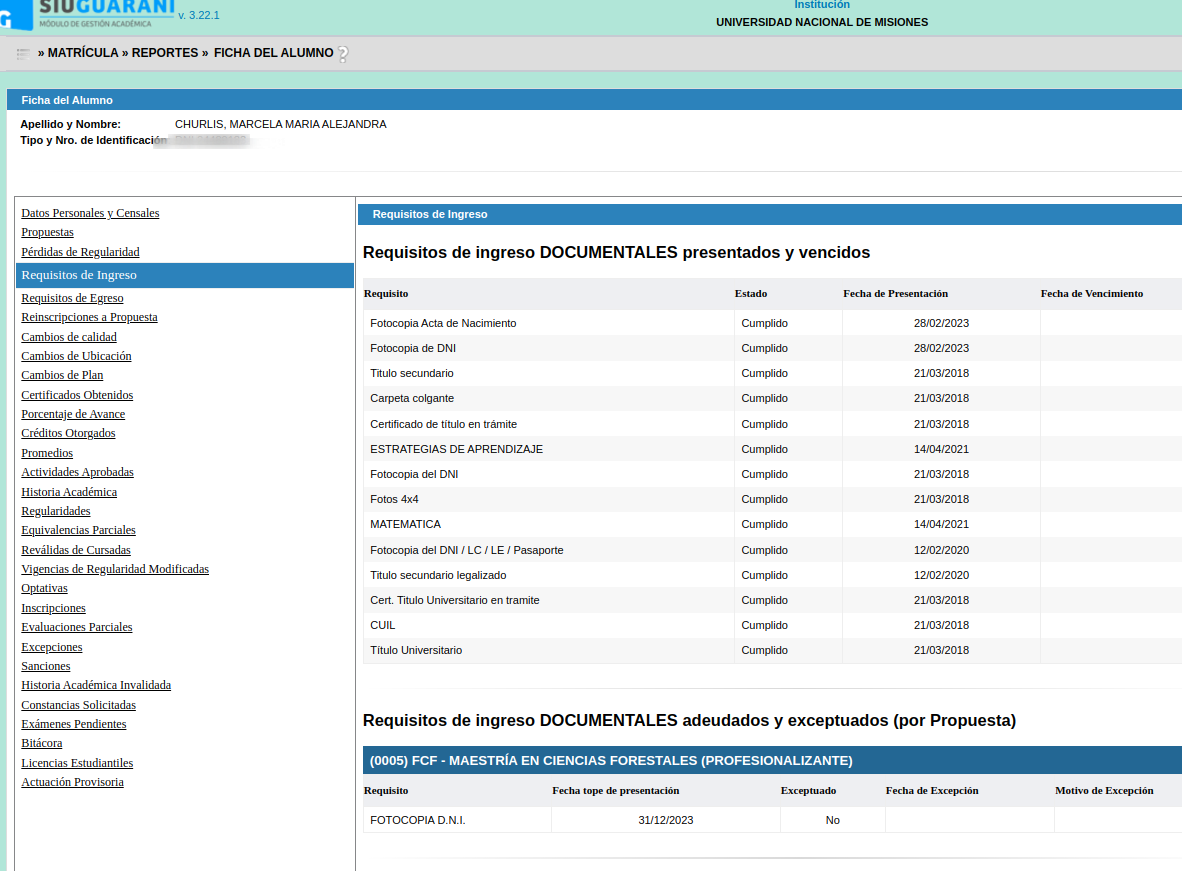The height and width of the screenshot is (871, 1182).
Task: Open the Inscripciones link
Action: [54, 608]
